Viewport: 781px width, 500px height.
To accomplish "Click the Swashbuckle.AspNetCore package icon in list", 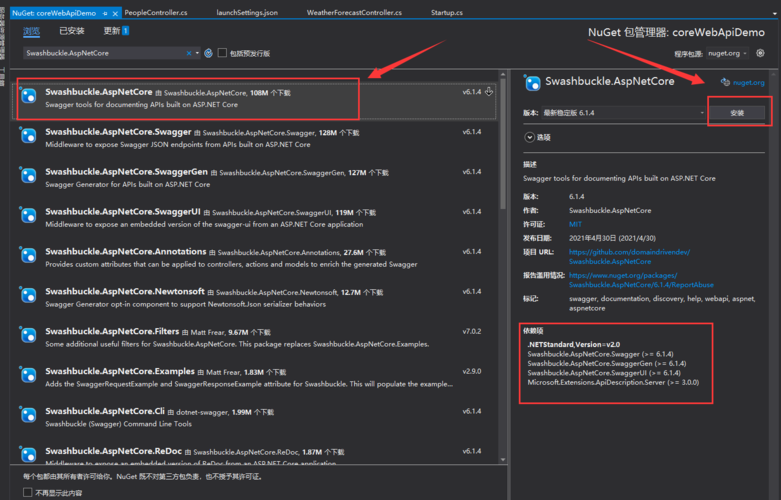I will (29, 96).
